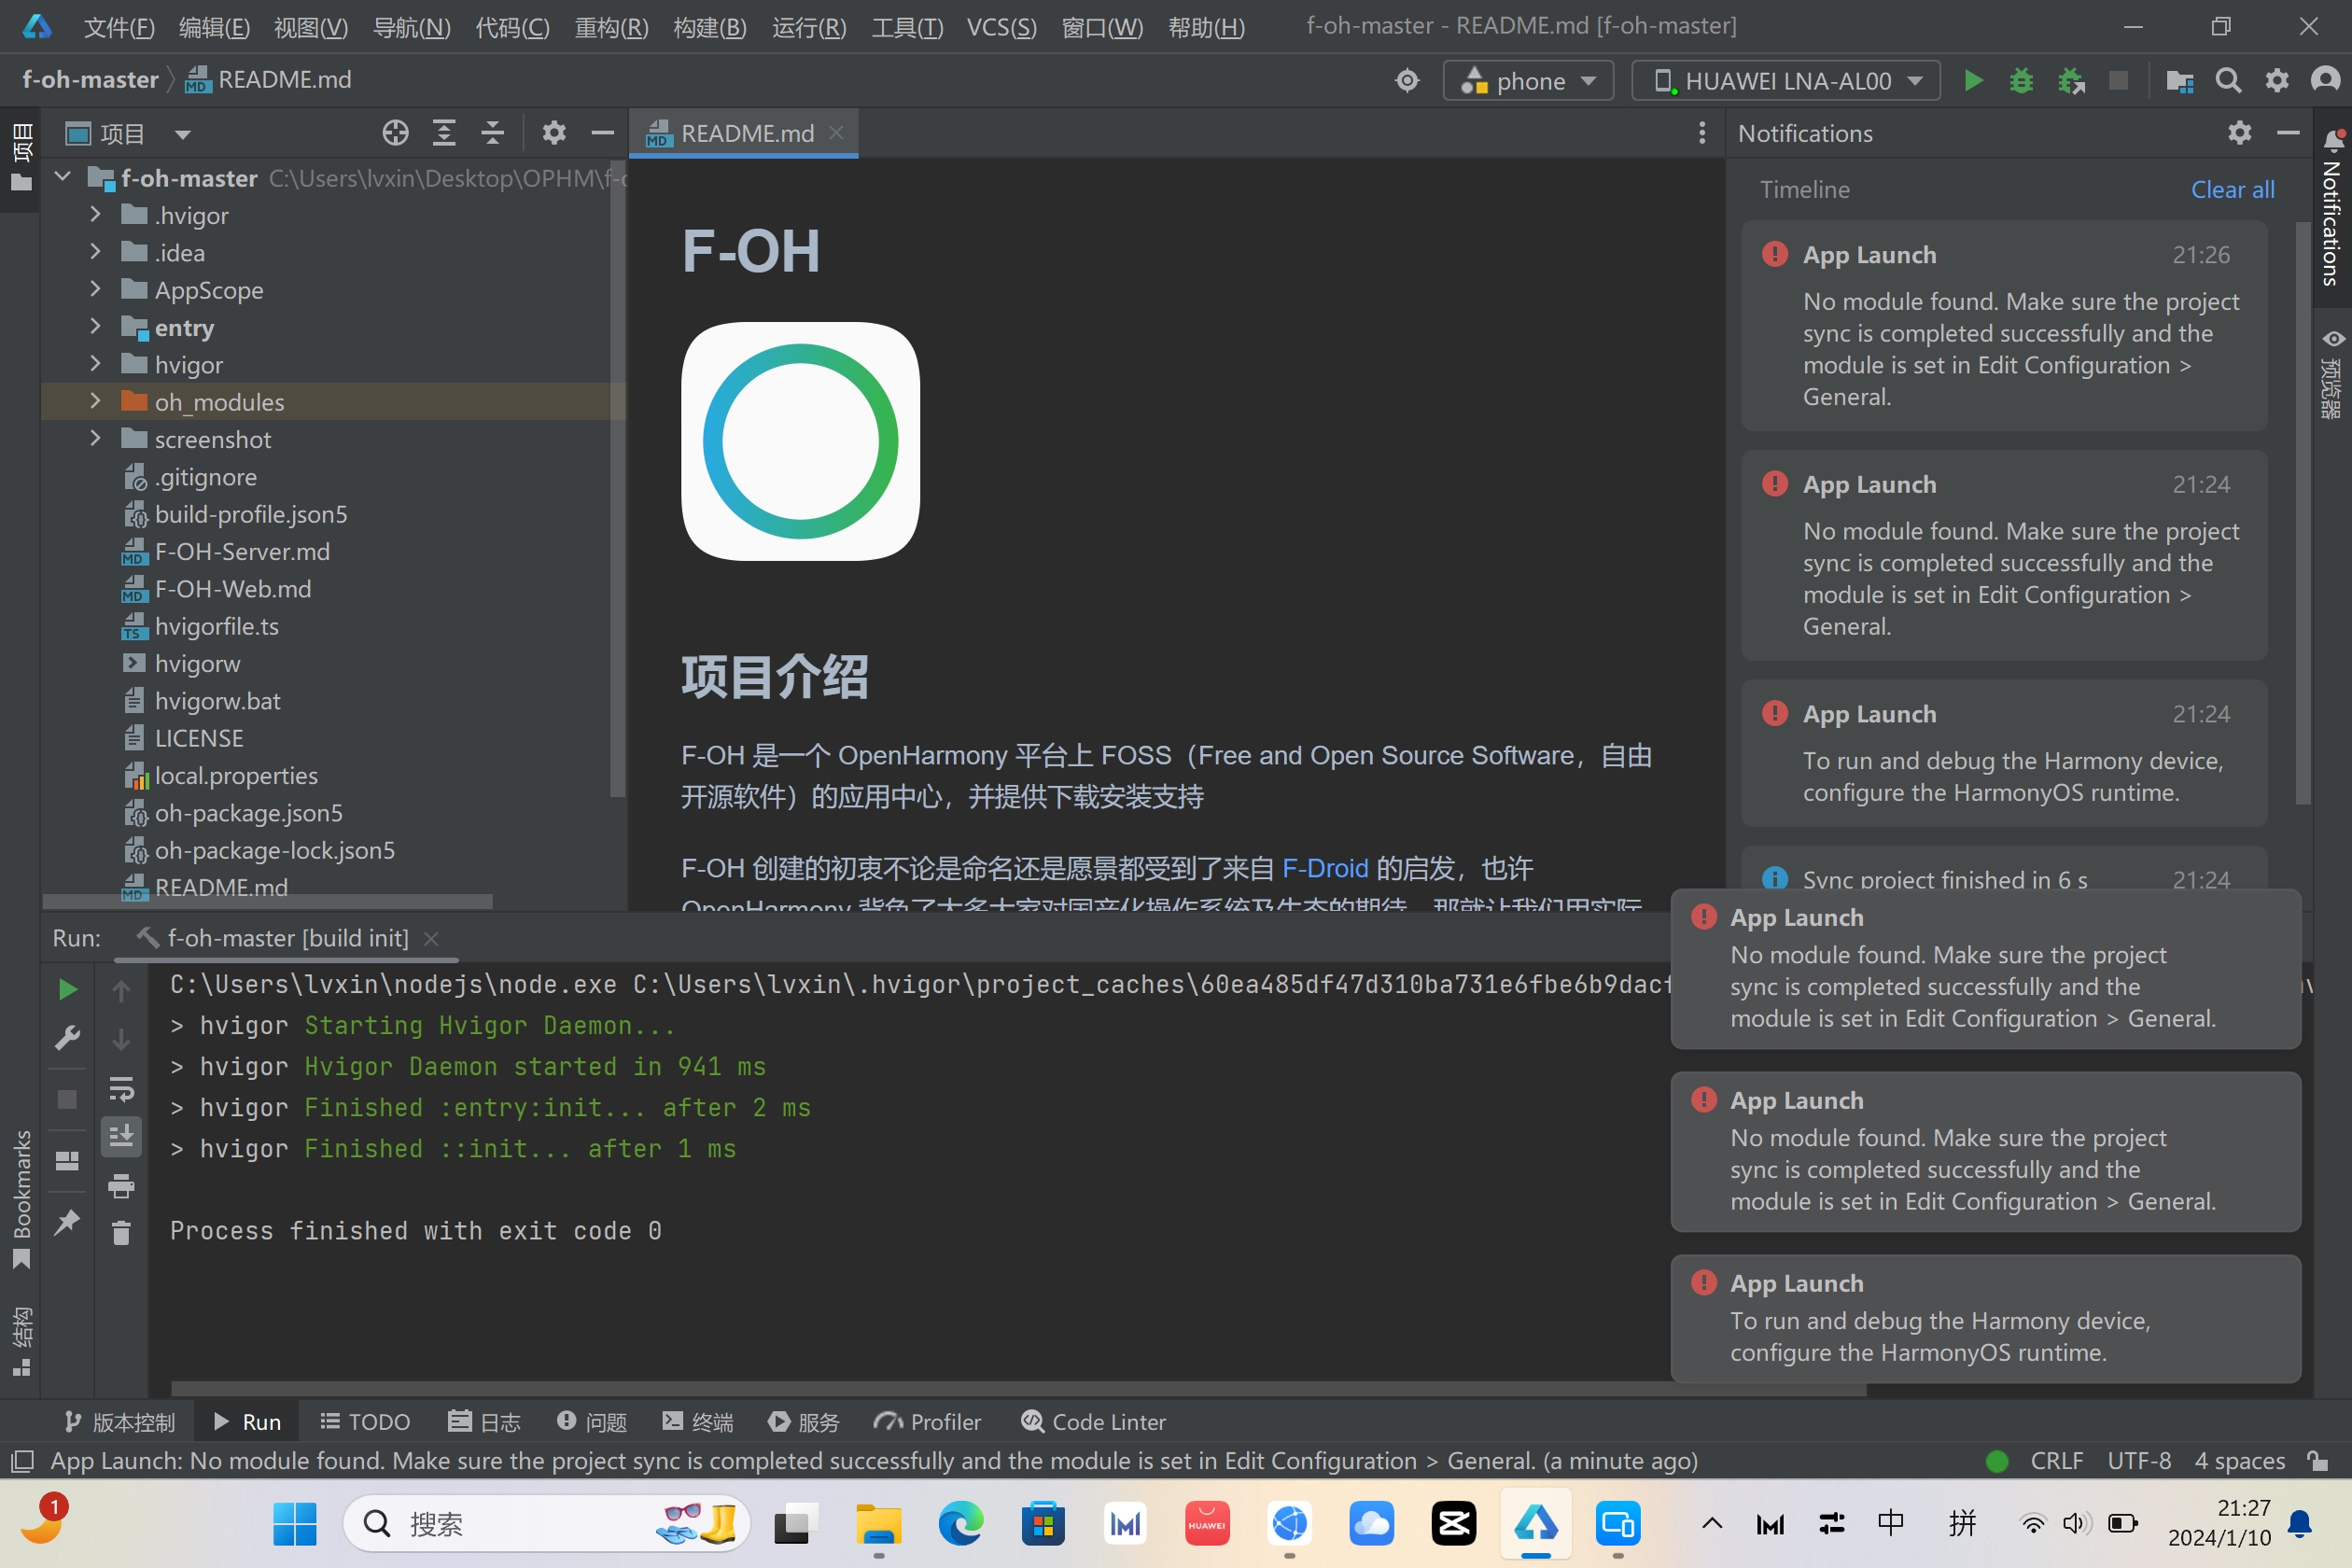The image size is (2352, 1568).
Task: Open the 运行(R) menu
Action: point(809,27)
